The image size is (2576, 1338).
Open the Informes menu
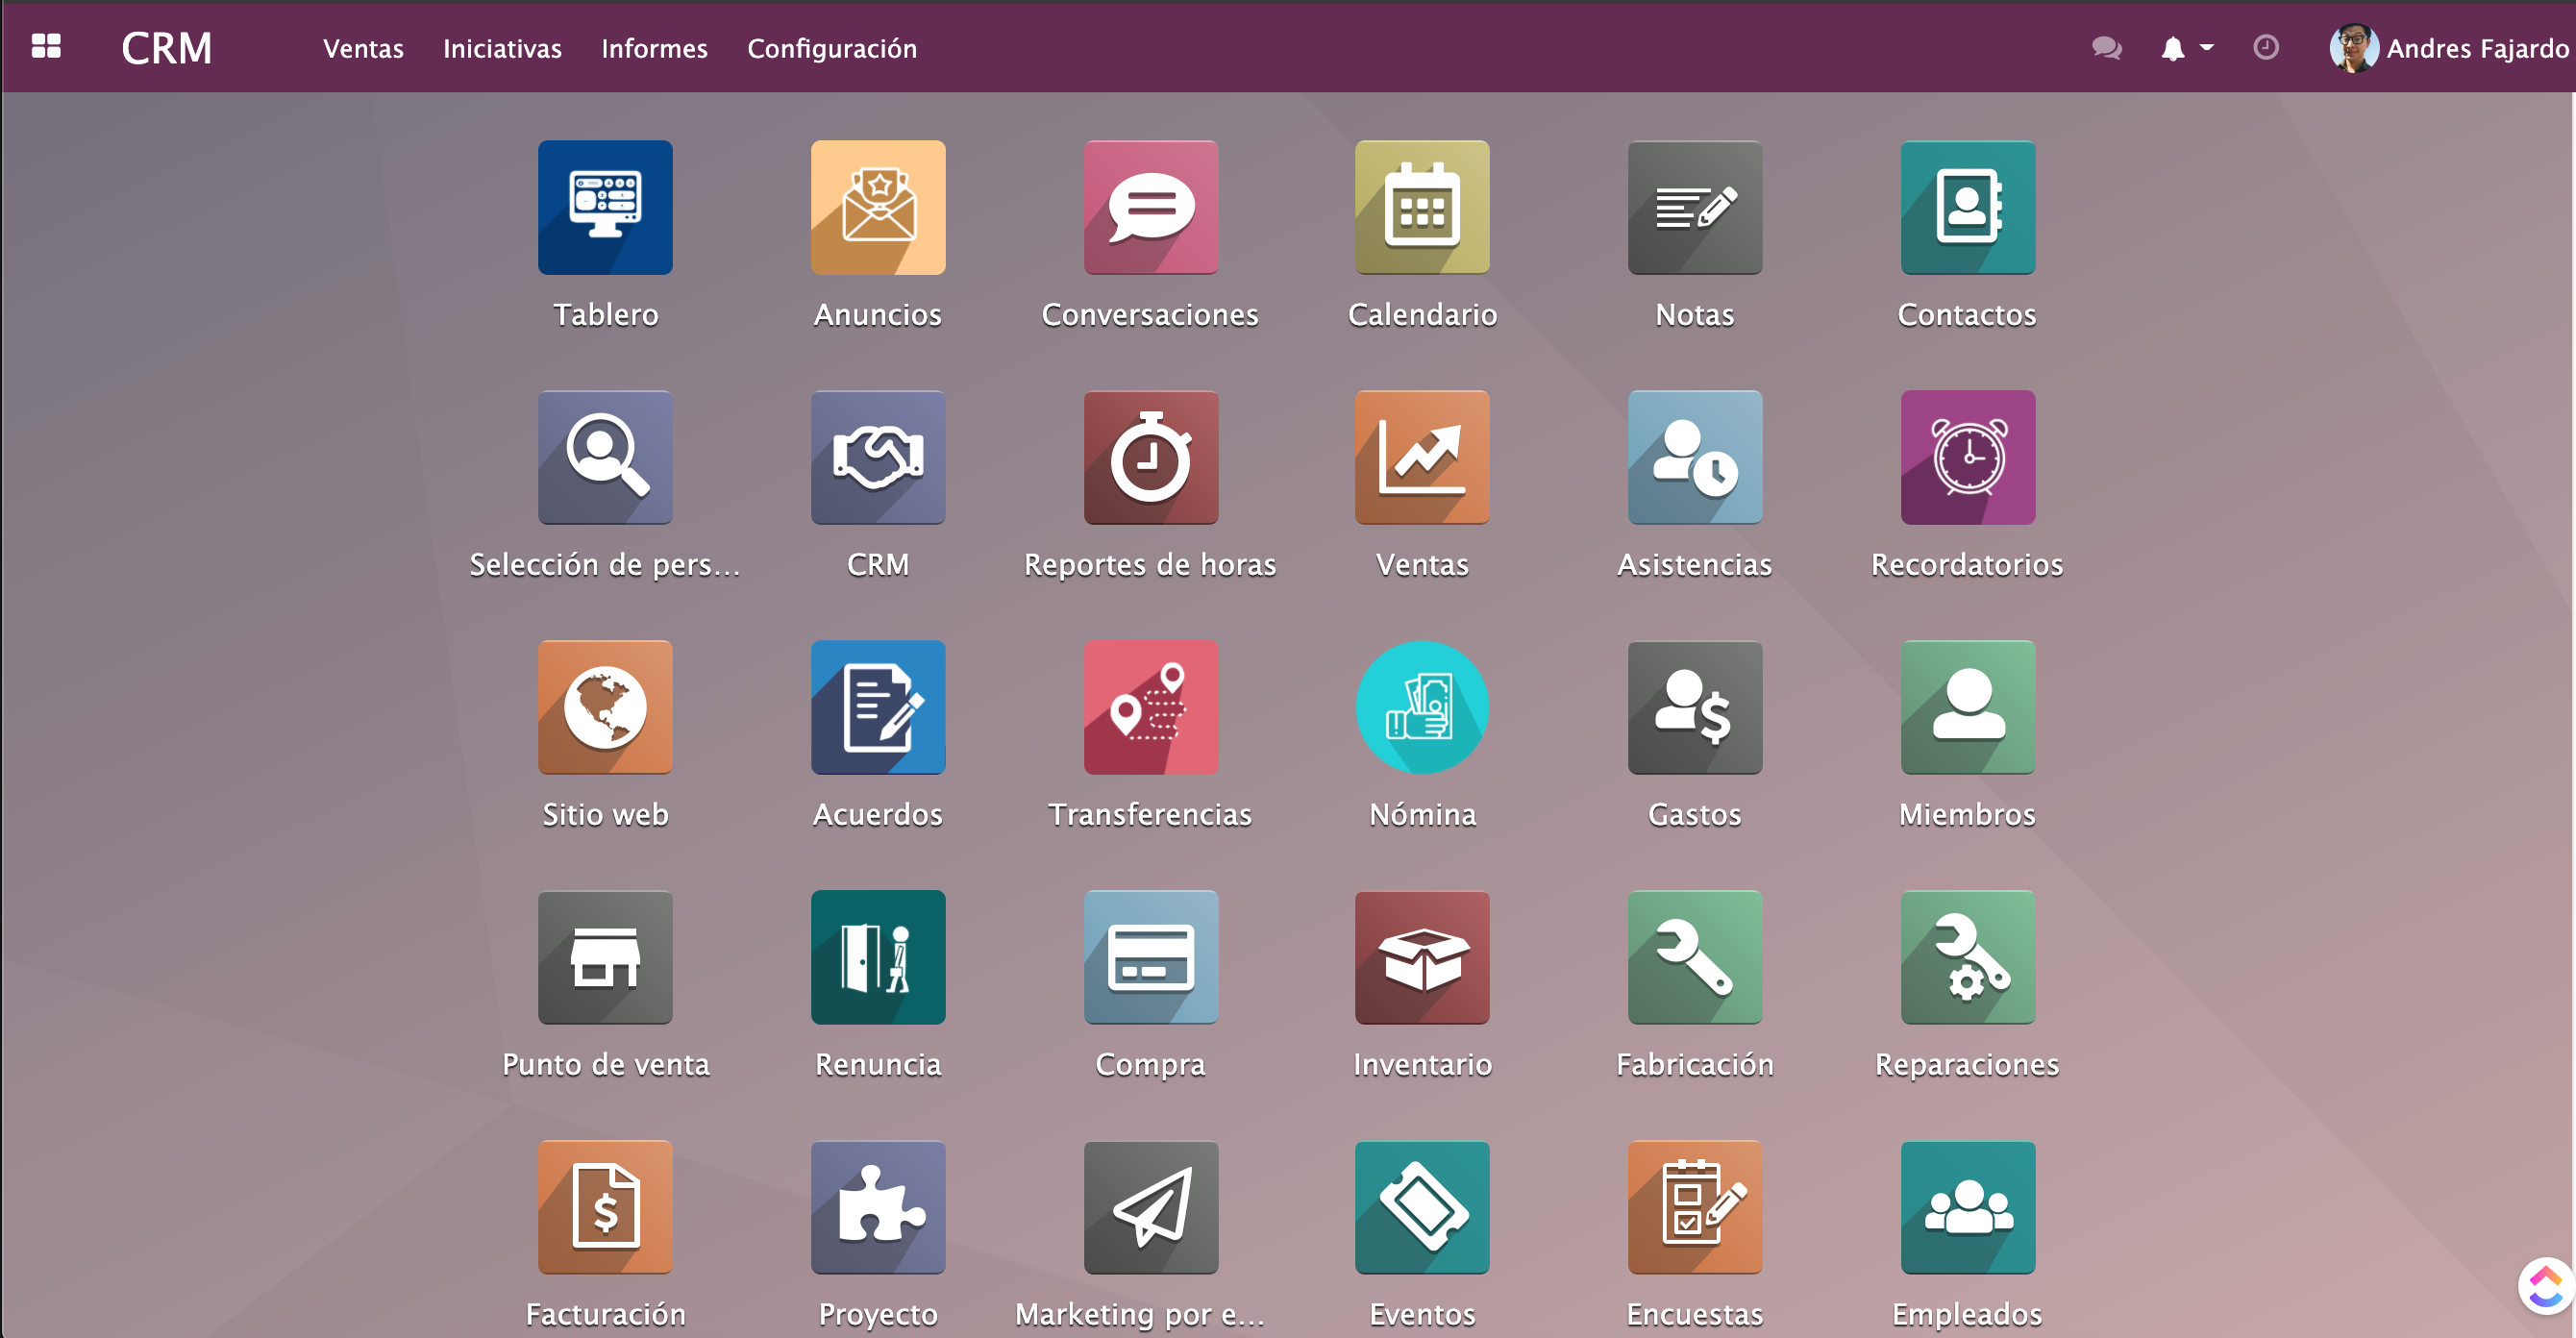(x=654, y=48)
